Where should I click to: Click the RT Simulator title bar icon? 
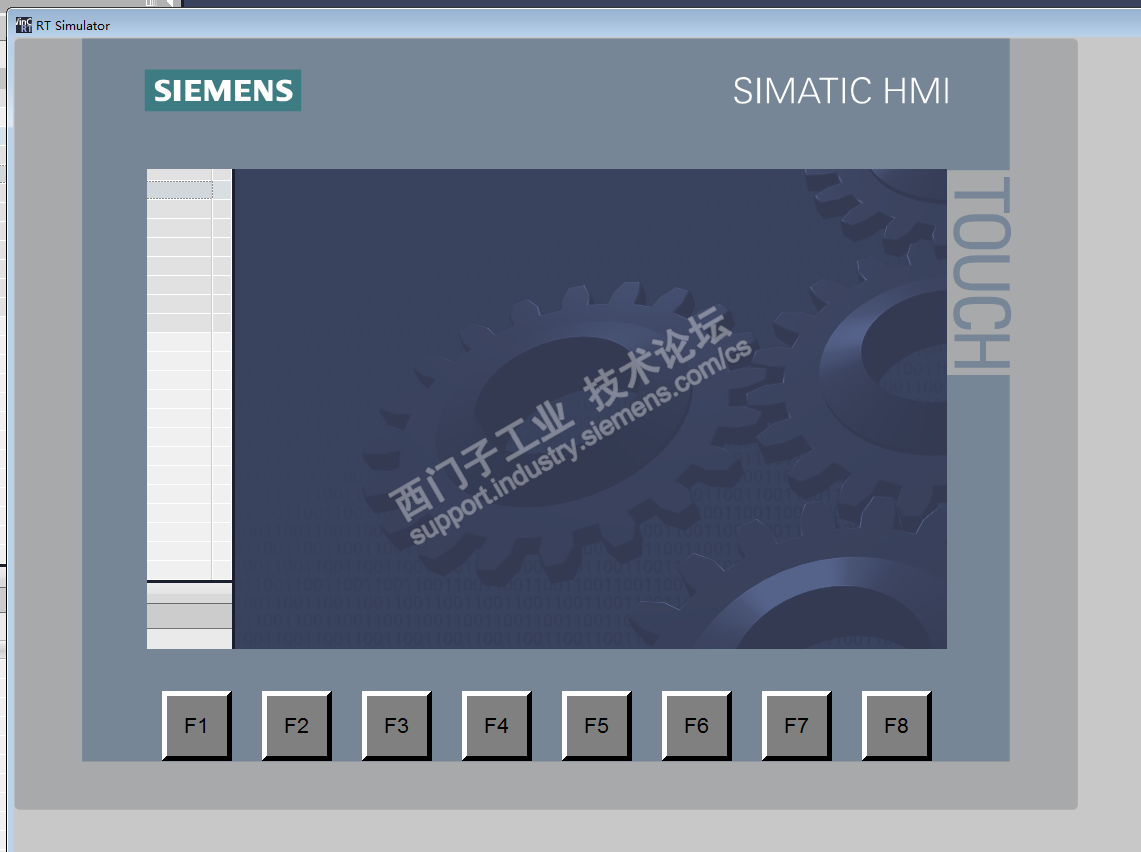point(23,25)
